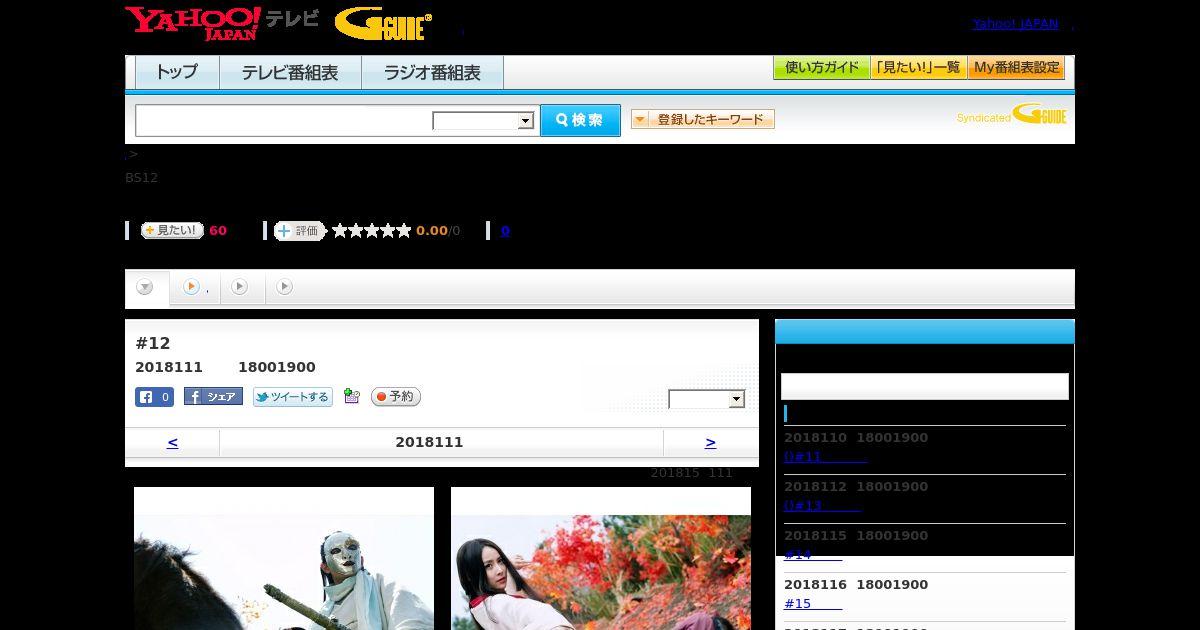Viewport: 1200px width, 630px height.
Task: Select the fourth tab with grey play icon
Action: pyautogui.click(x=285, y=288)
